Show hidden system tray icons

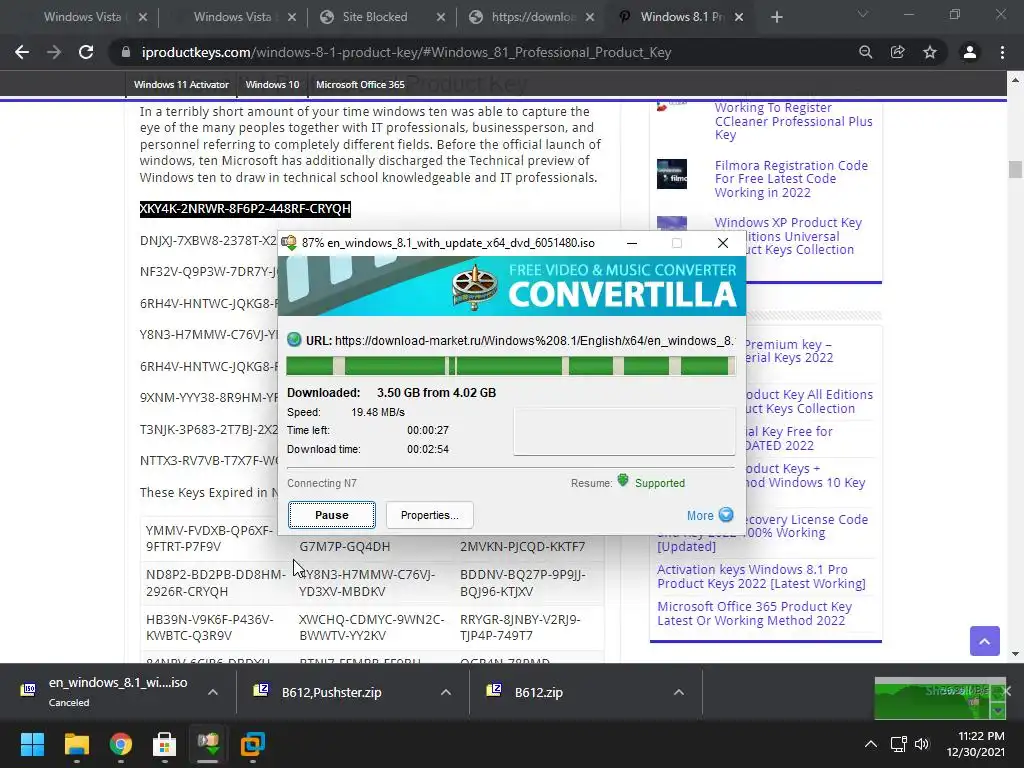click(x=871, y=744)
